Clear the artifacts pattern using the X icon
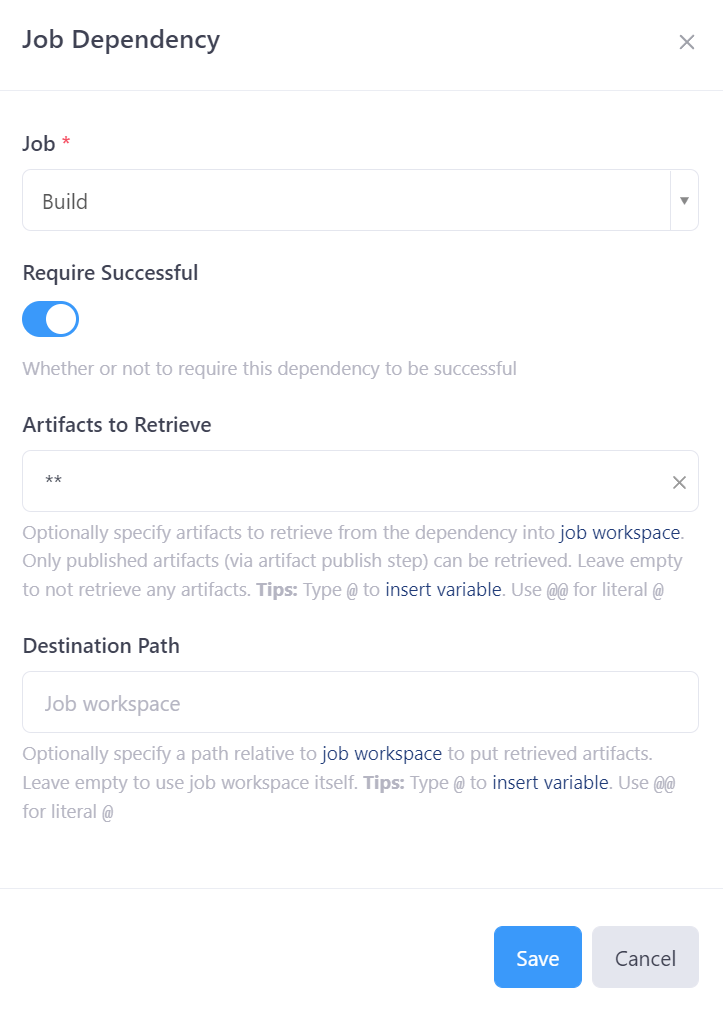 tap(679, 482)
